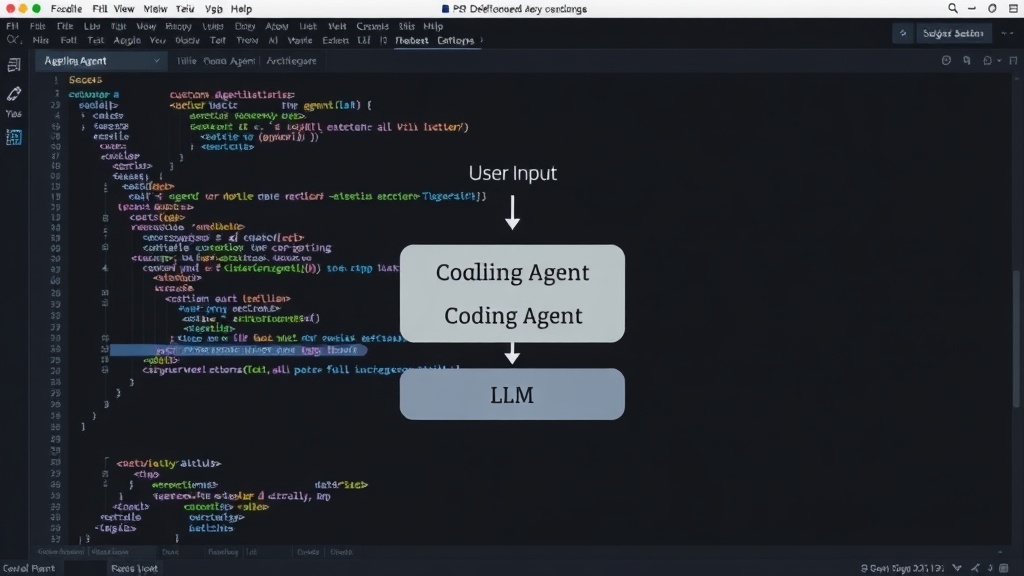Click the 'Tillie' tab label
1024x576 pixels.
pyautogui.click(x=186, y=61)
